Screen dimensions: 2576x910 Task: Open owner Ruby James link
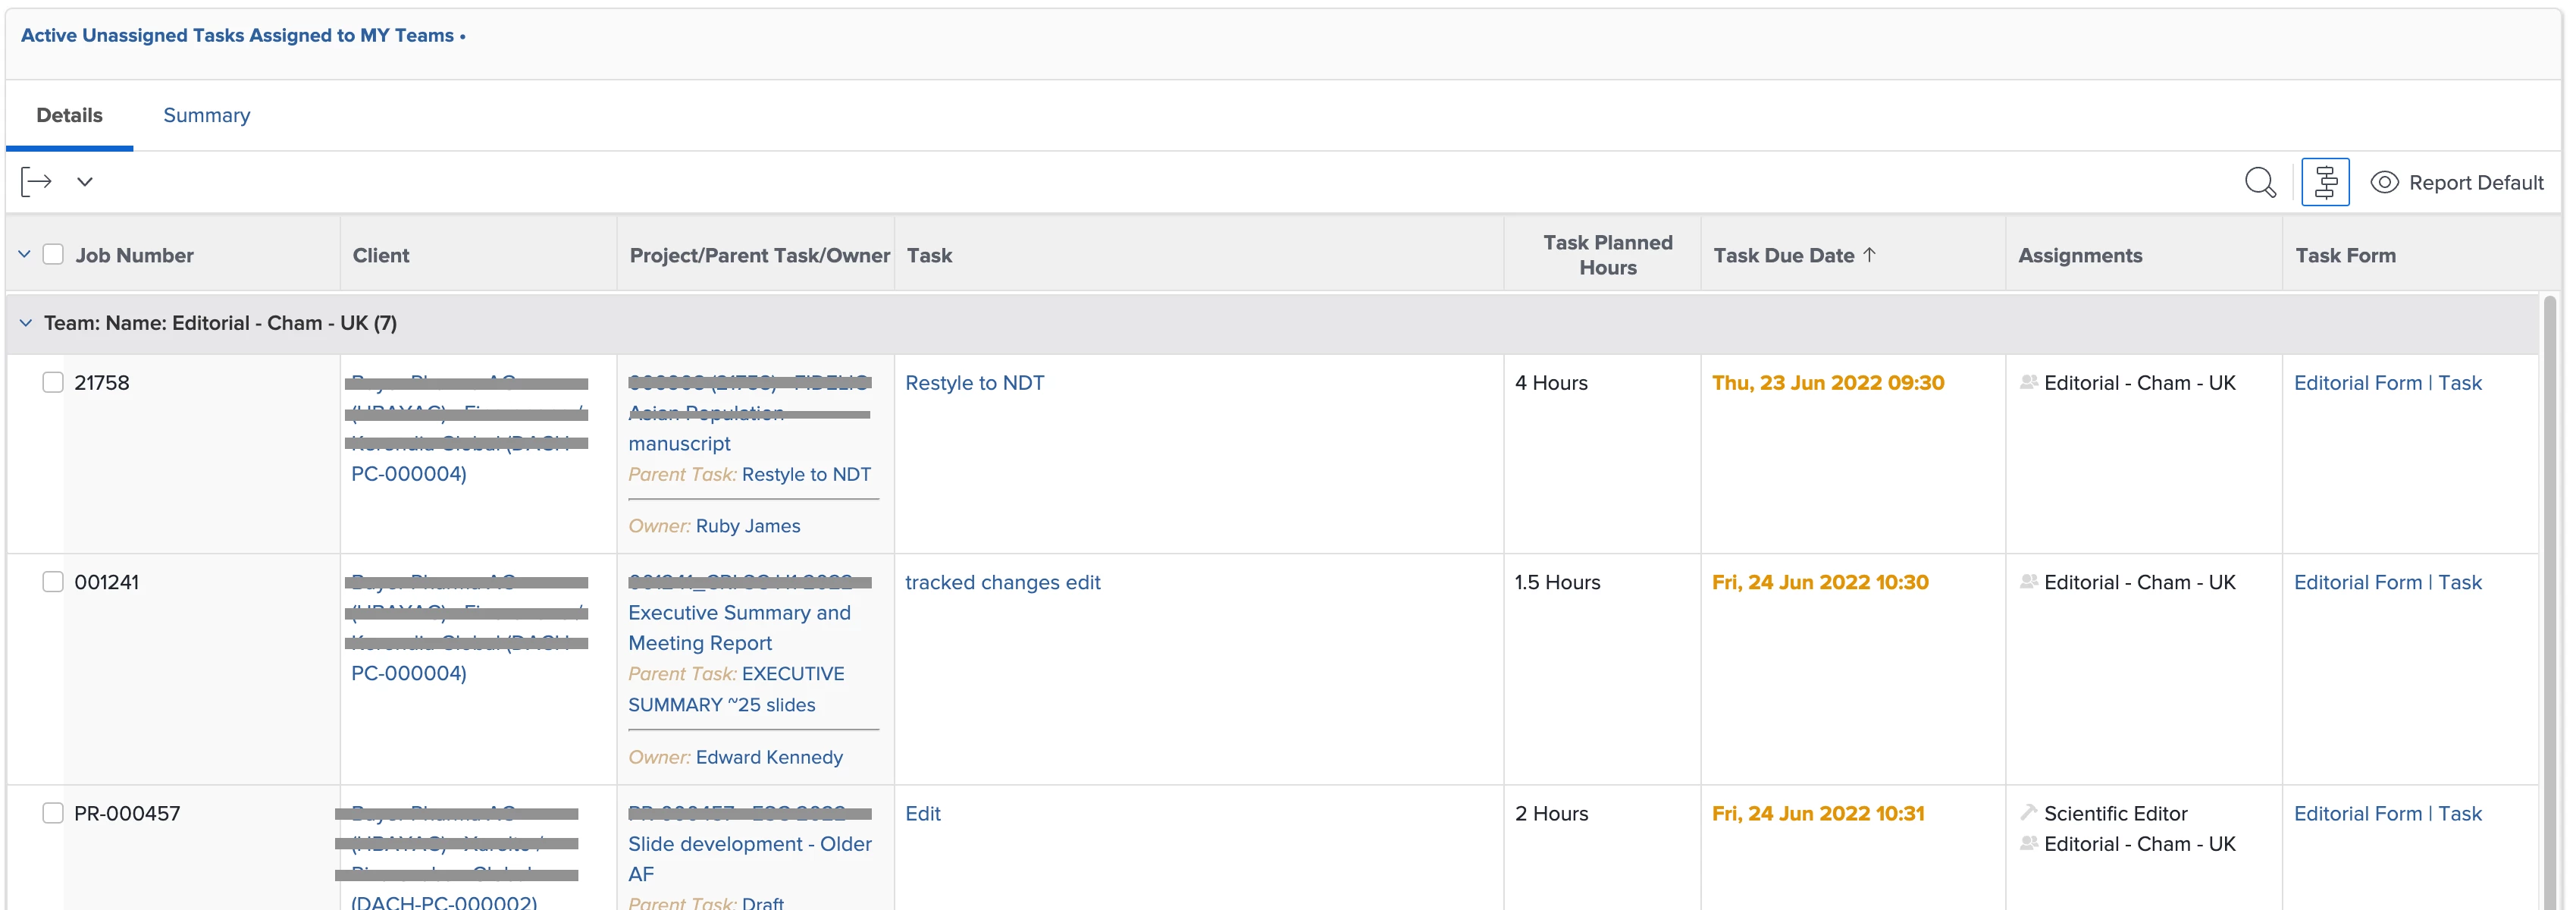747,526
